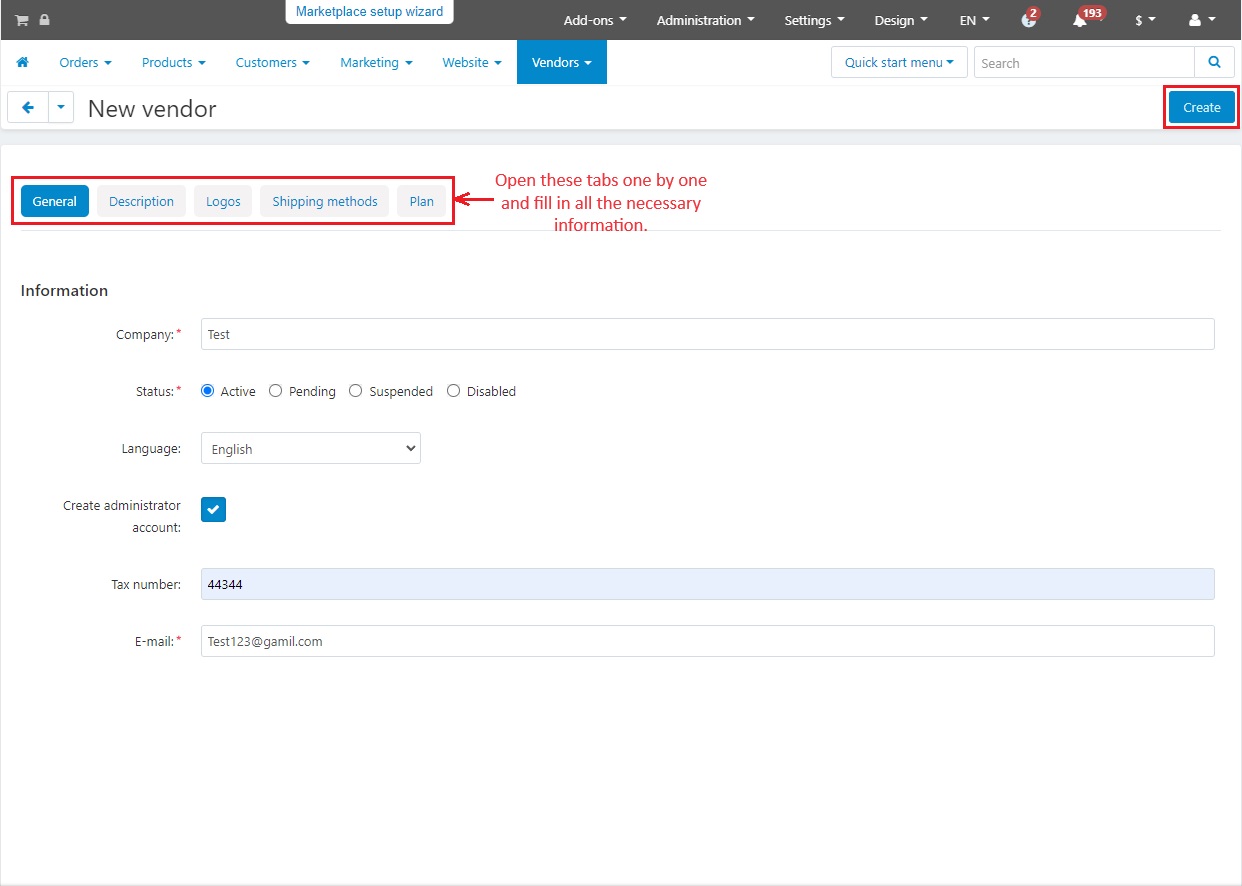
Task: Open the EN language selector
Action: [x=974, y=20]
